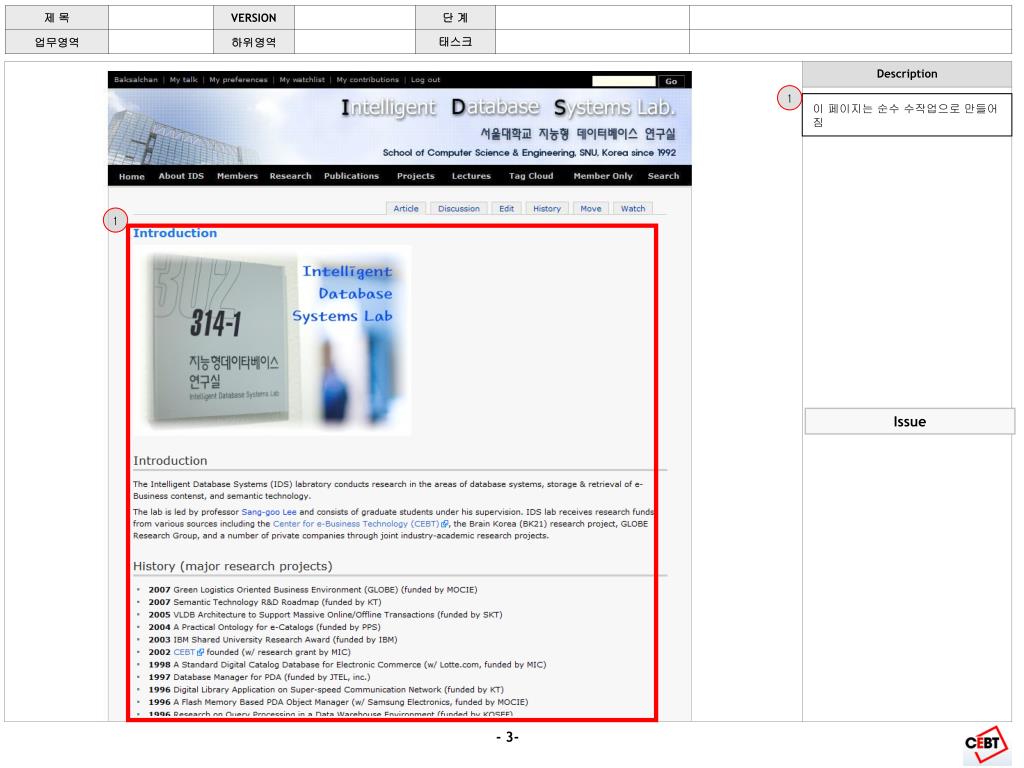Screen dimensions: 1024x768
Task: Click the Intelligent Database Systems Lab banner
Action: coord(400,127)
